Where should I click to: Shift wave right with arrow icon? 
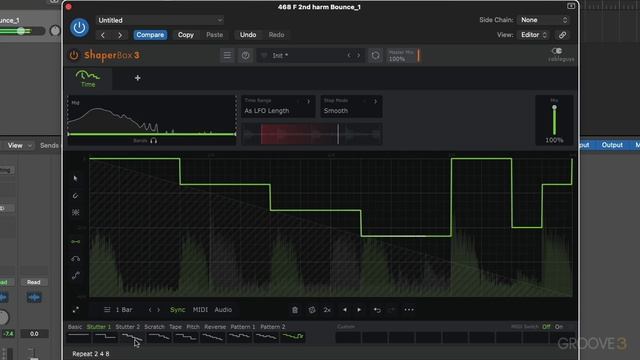click(359, 310)
